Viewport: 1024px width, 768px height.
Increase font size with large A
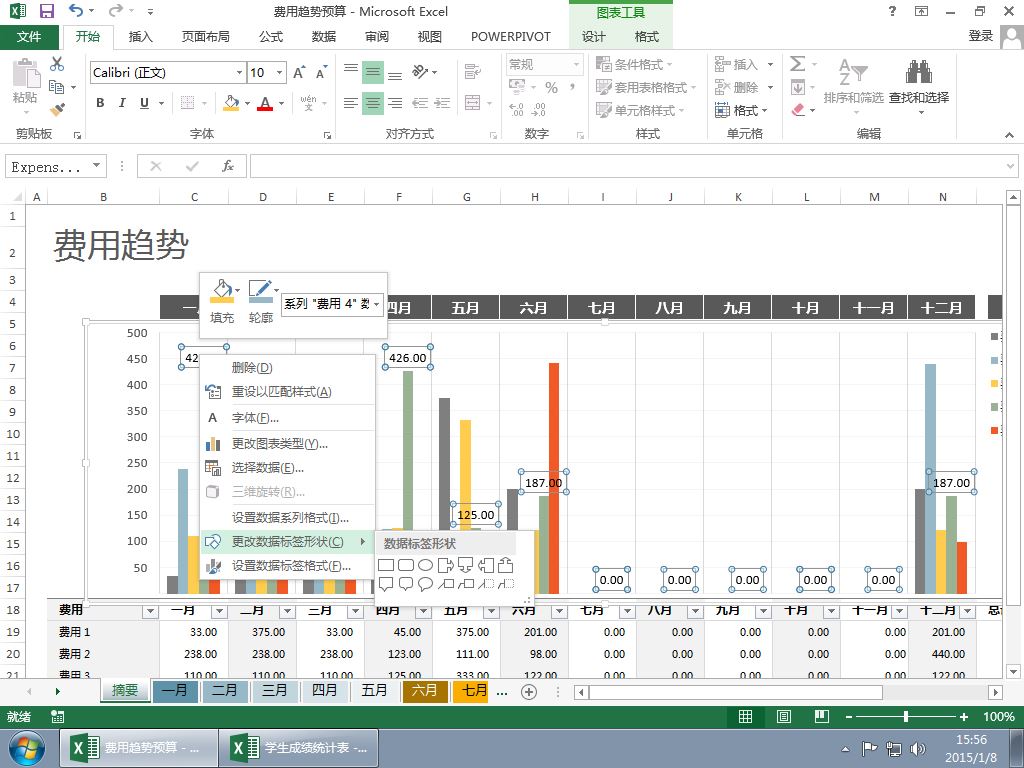tap(298, 72)
